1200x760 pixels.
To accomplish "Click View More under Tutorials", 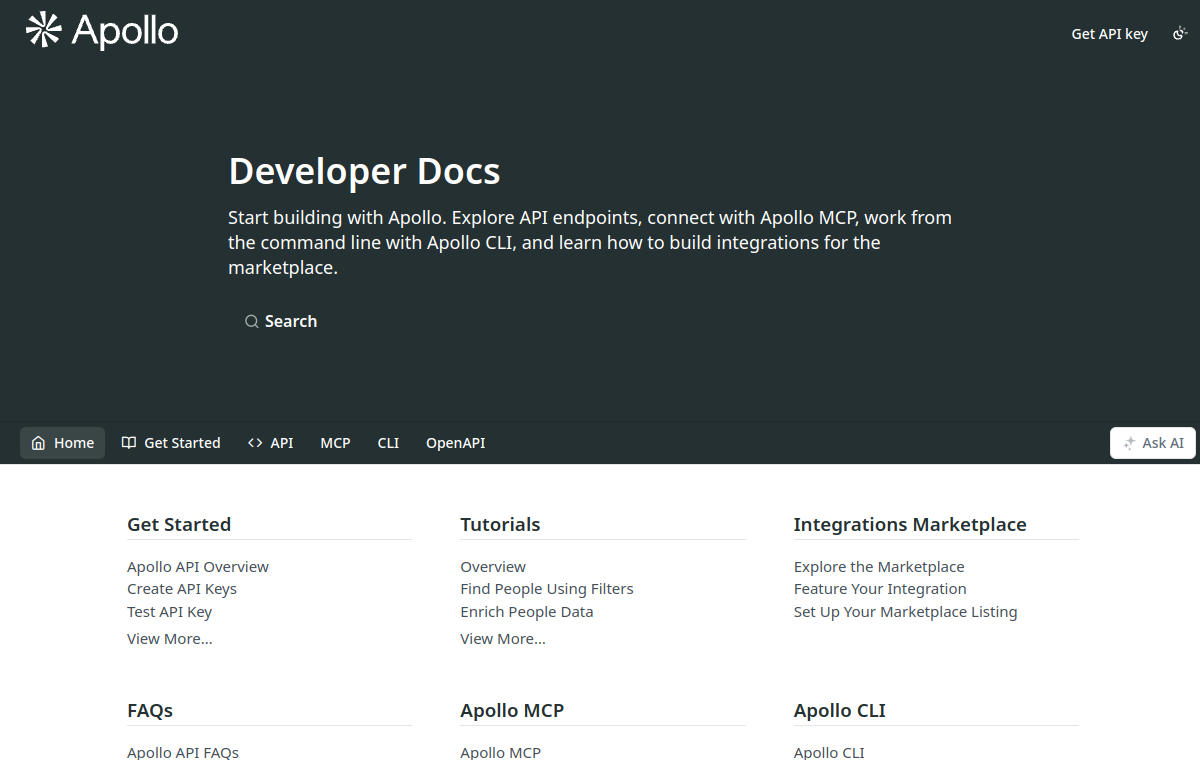I will tap(503, 639).
